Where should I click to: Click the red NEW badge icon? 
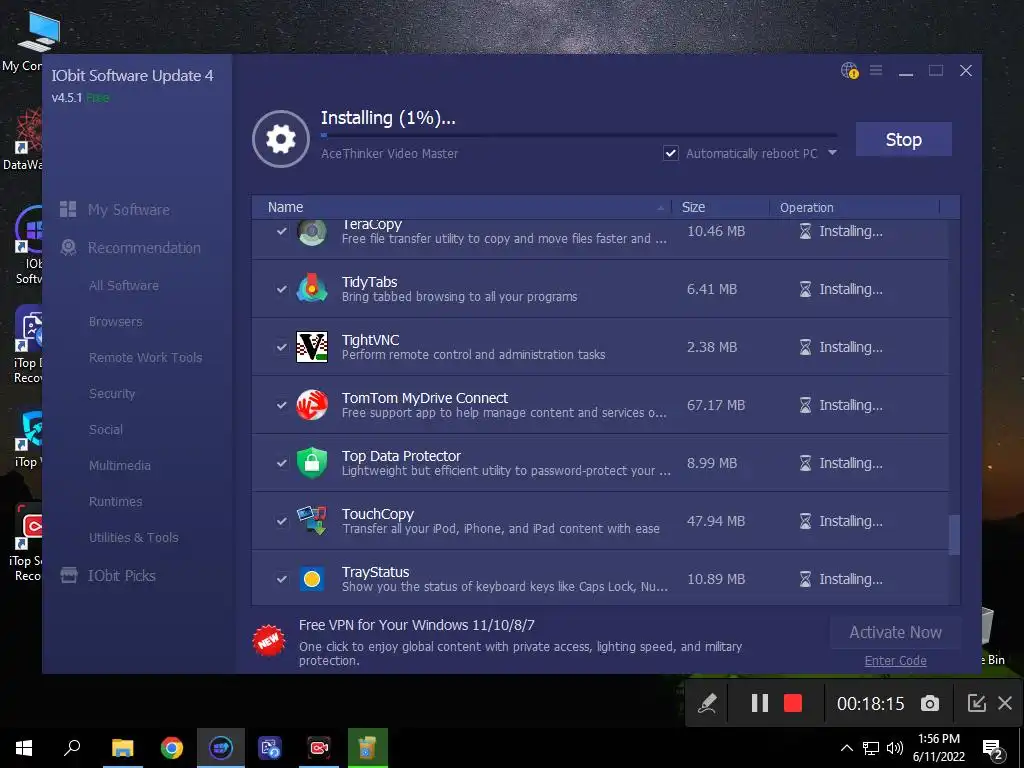pos(268,641)
